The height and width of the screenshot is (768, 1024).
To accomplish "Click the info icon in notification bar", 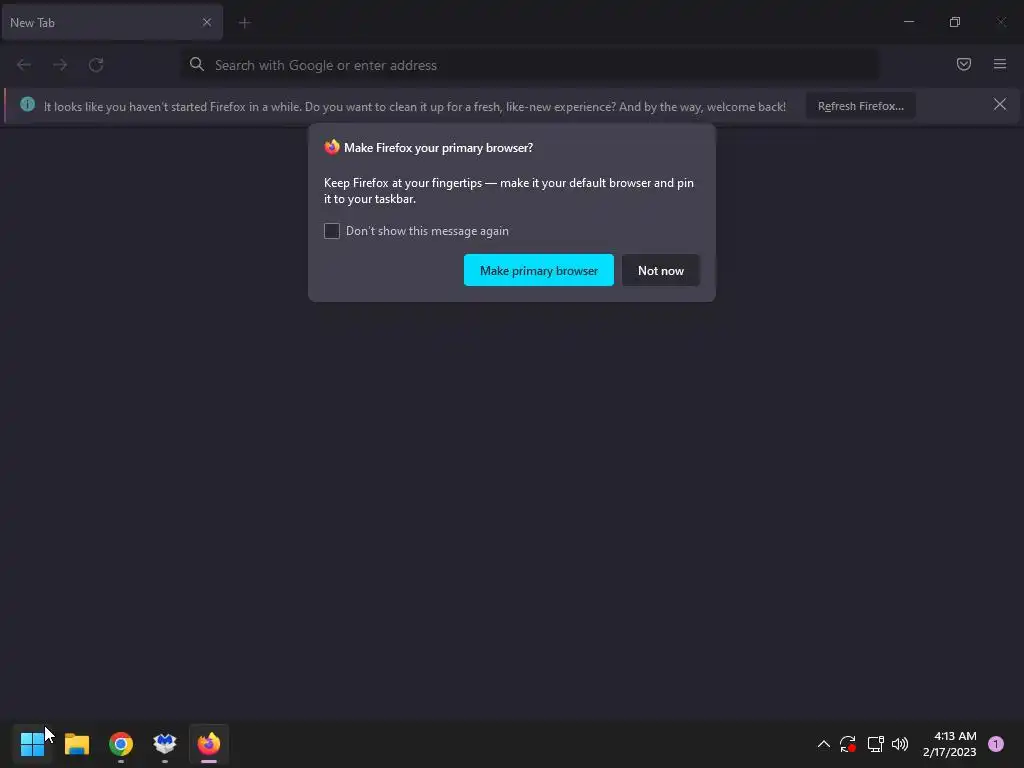I will pos(27,104).
